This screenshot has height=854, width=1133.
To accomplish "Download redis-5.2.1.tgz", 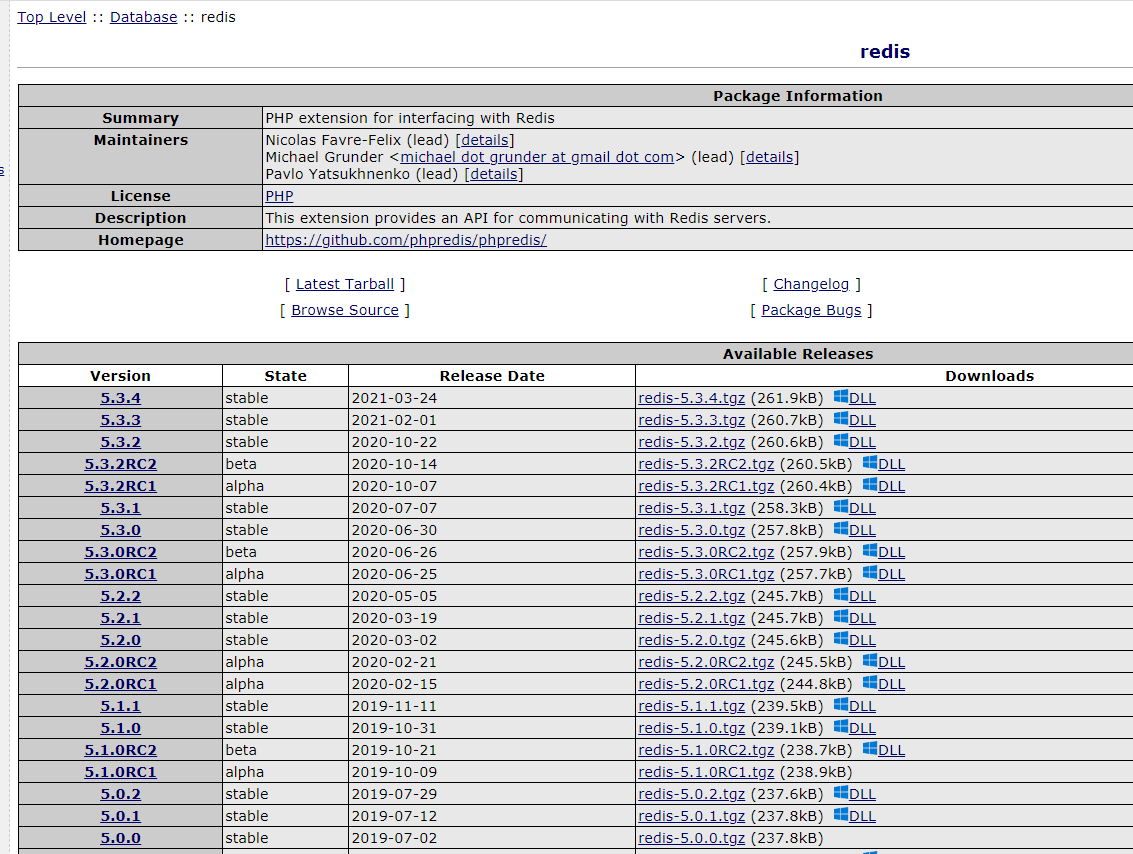I will pyautogui.click(x=692, y=618).
